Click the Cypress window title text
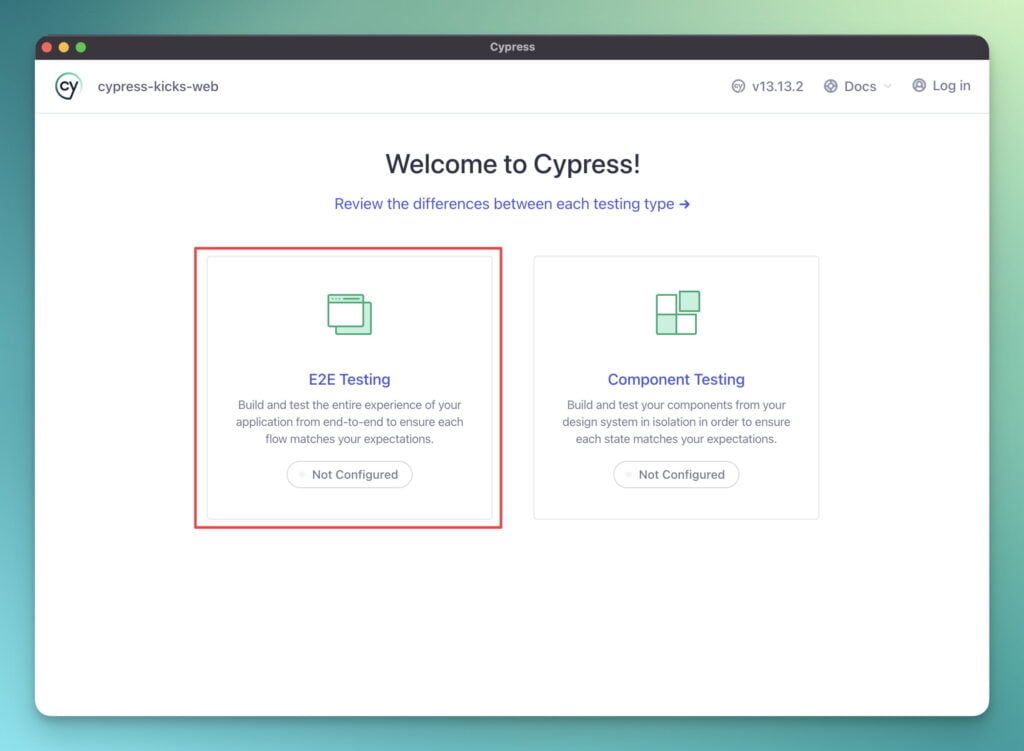The image size is (1024, 751). tap(513, 47)
